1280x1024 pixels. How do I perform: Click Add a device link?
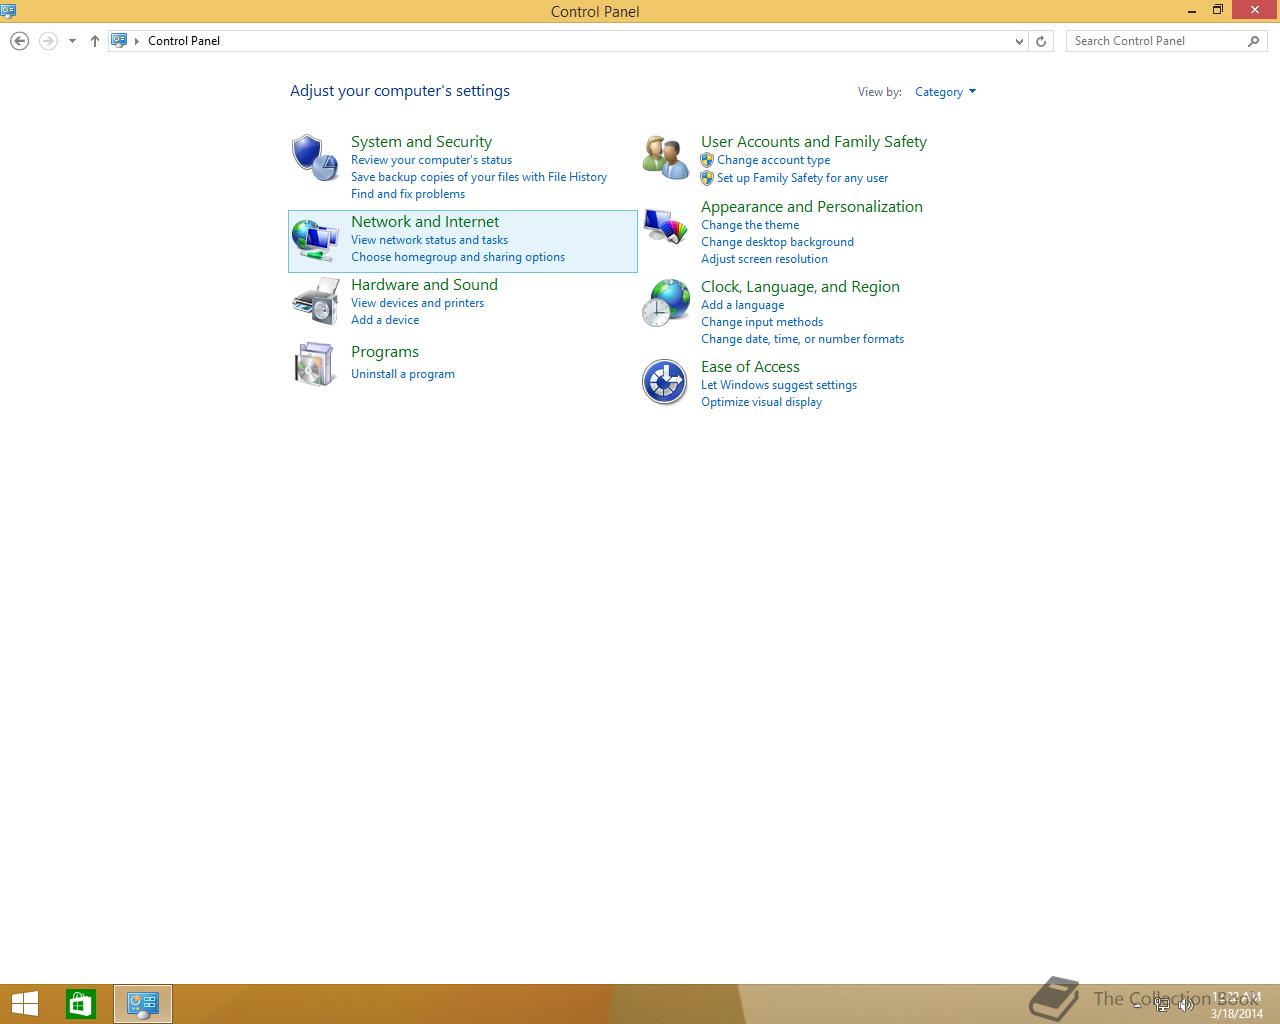click(x=385, y=320)
